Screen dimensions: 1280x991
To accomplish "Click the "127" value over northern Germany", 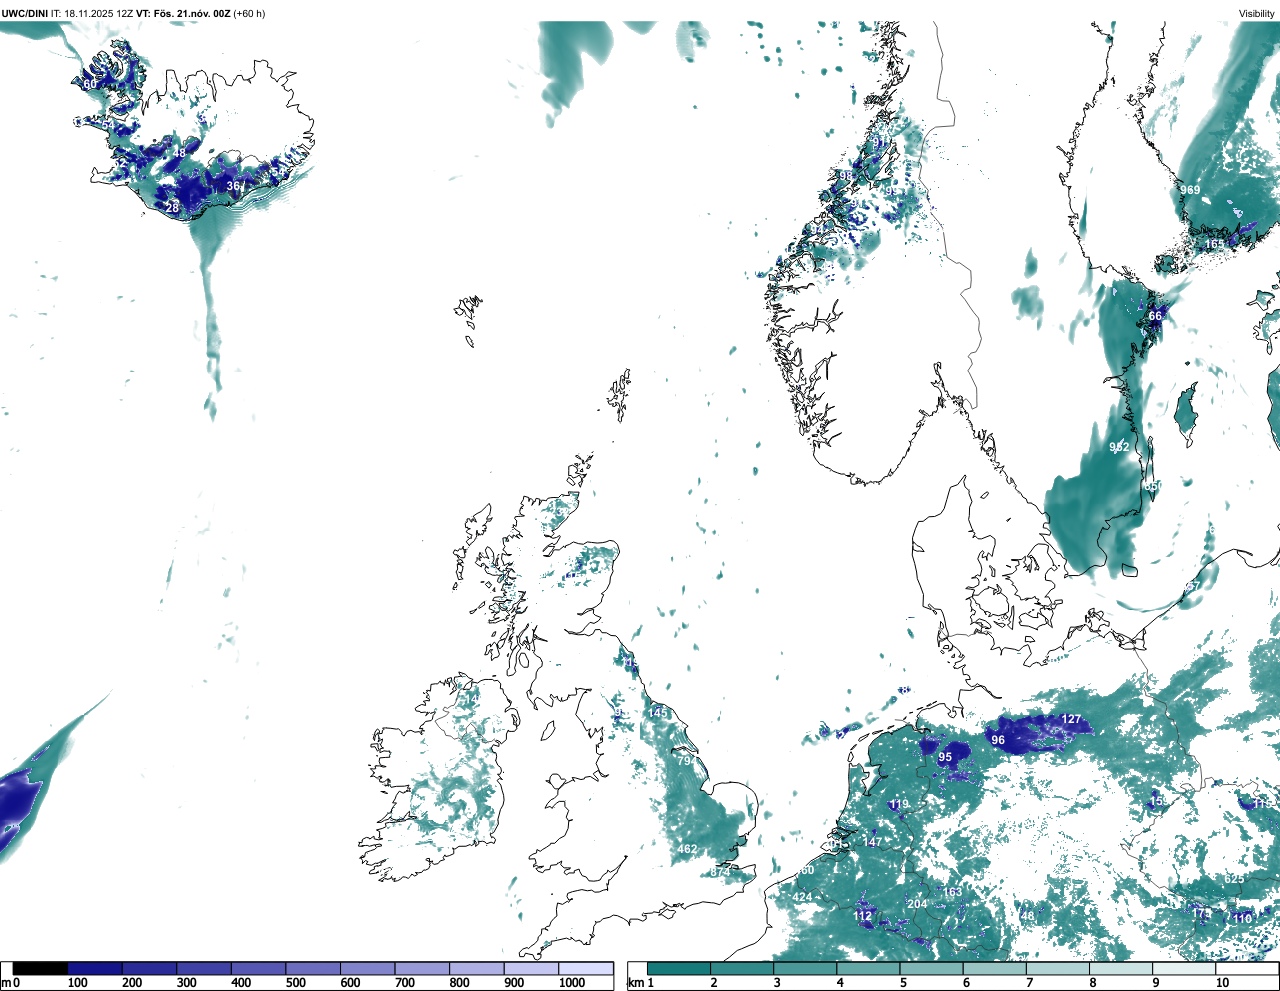I will [x=1071, y=719].
